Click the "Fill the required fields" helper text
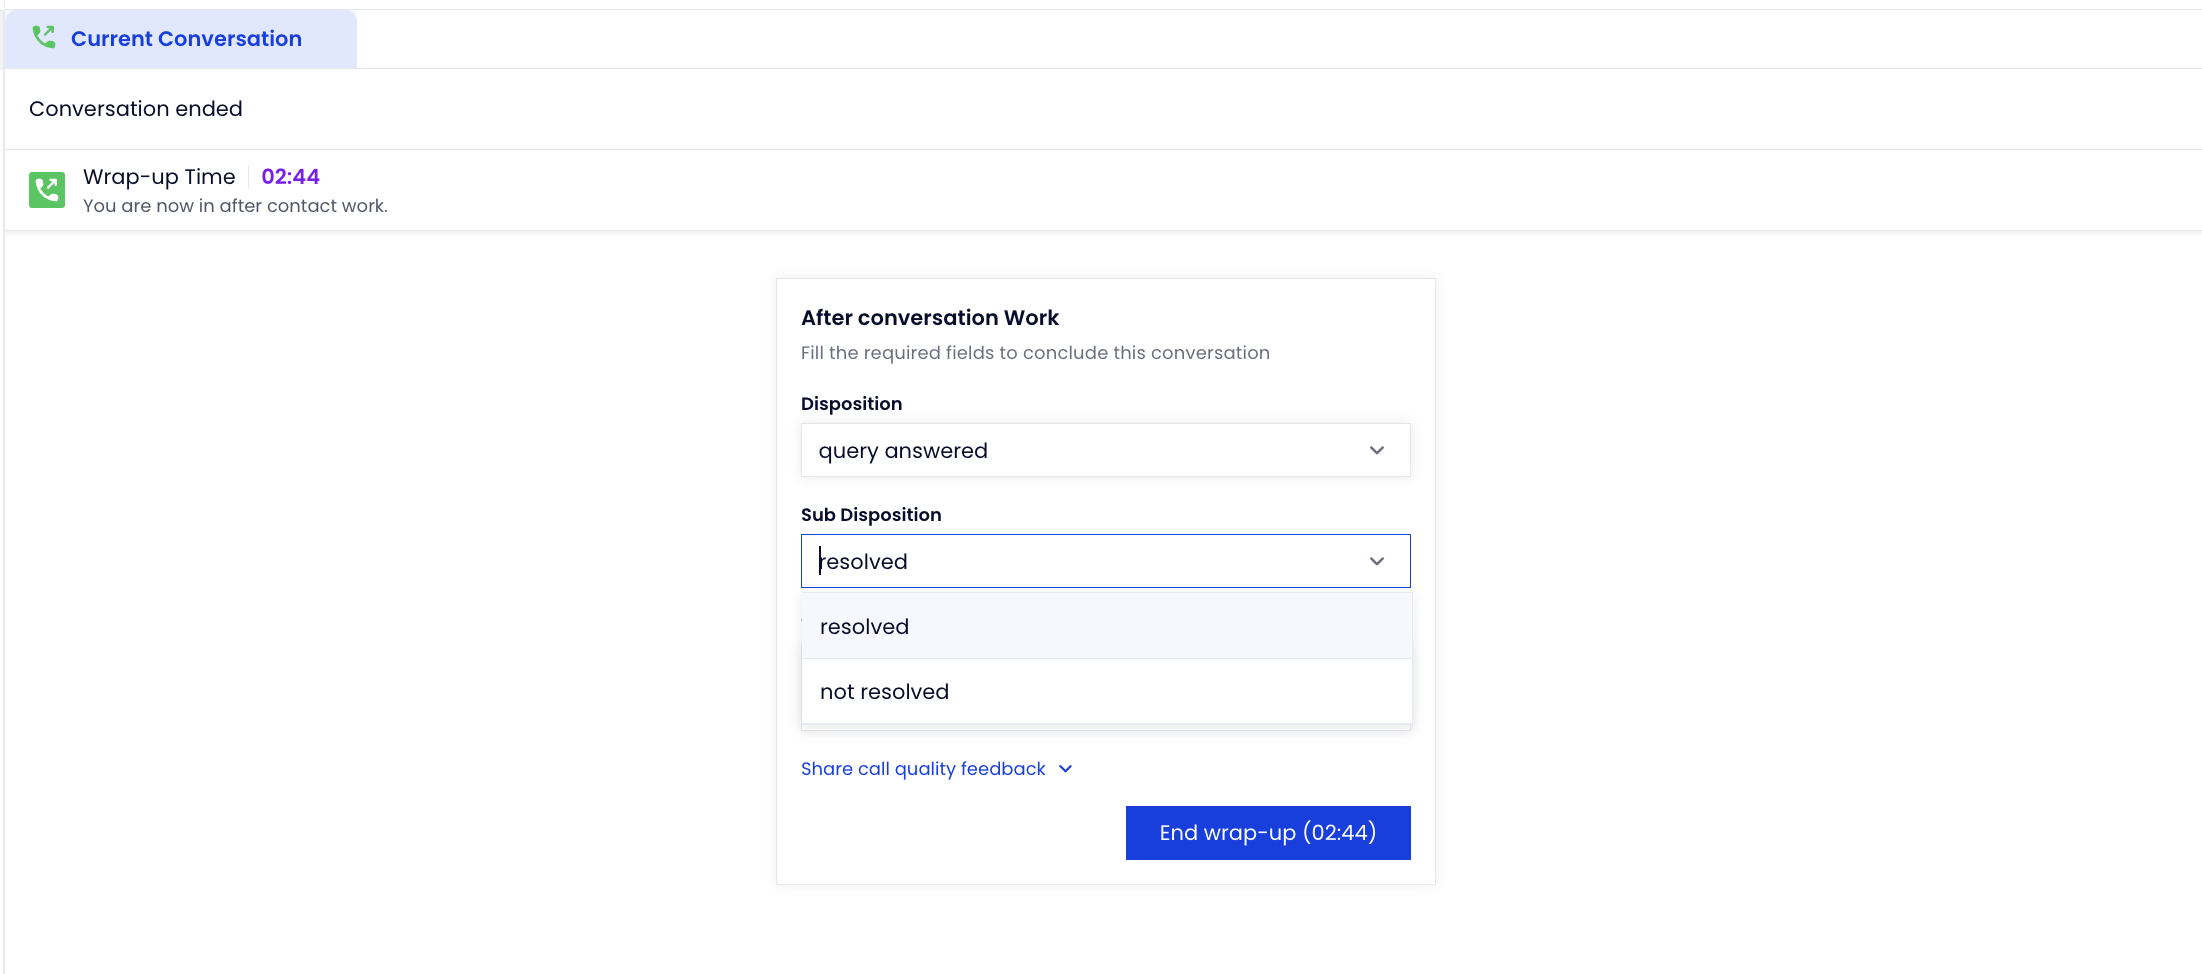Viewport: 2202px width, 974px height. coord(1035,353)
